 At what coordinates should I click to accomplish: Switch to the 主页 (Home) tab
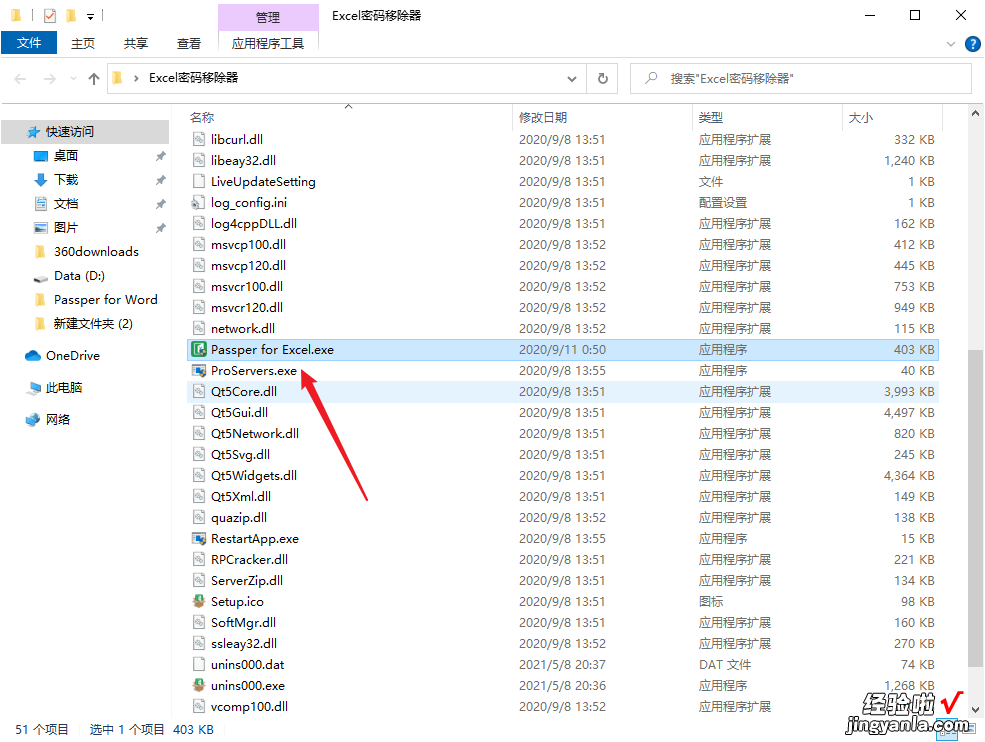coord(83,43)
